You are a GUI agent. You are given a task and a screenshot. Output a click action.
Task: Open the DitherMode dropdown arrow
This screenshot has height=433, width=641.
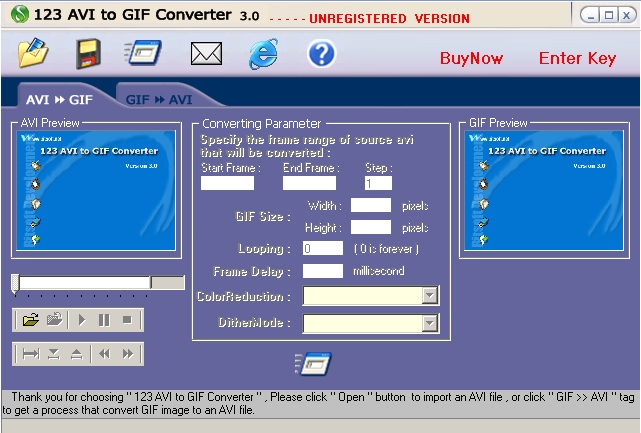(430, 323)
